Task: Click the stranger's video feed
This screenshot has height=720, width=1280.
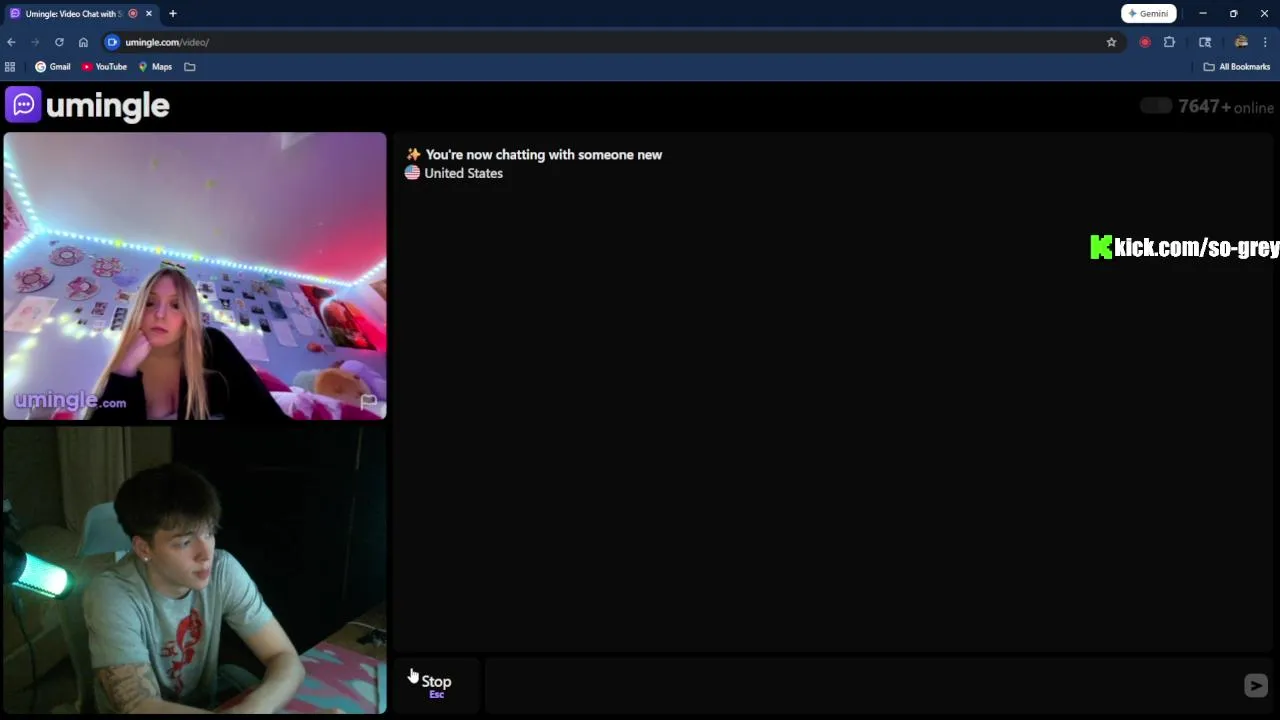Action: [195, 276]
